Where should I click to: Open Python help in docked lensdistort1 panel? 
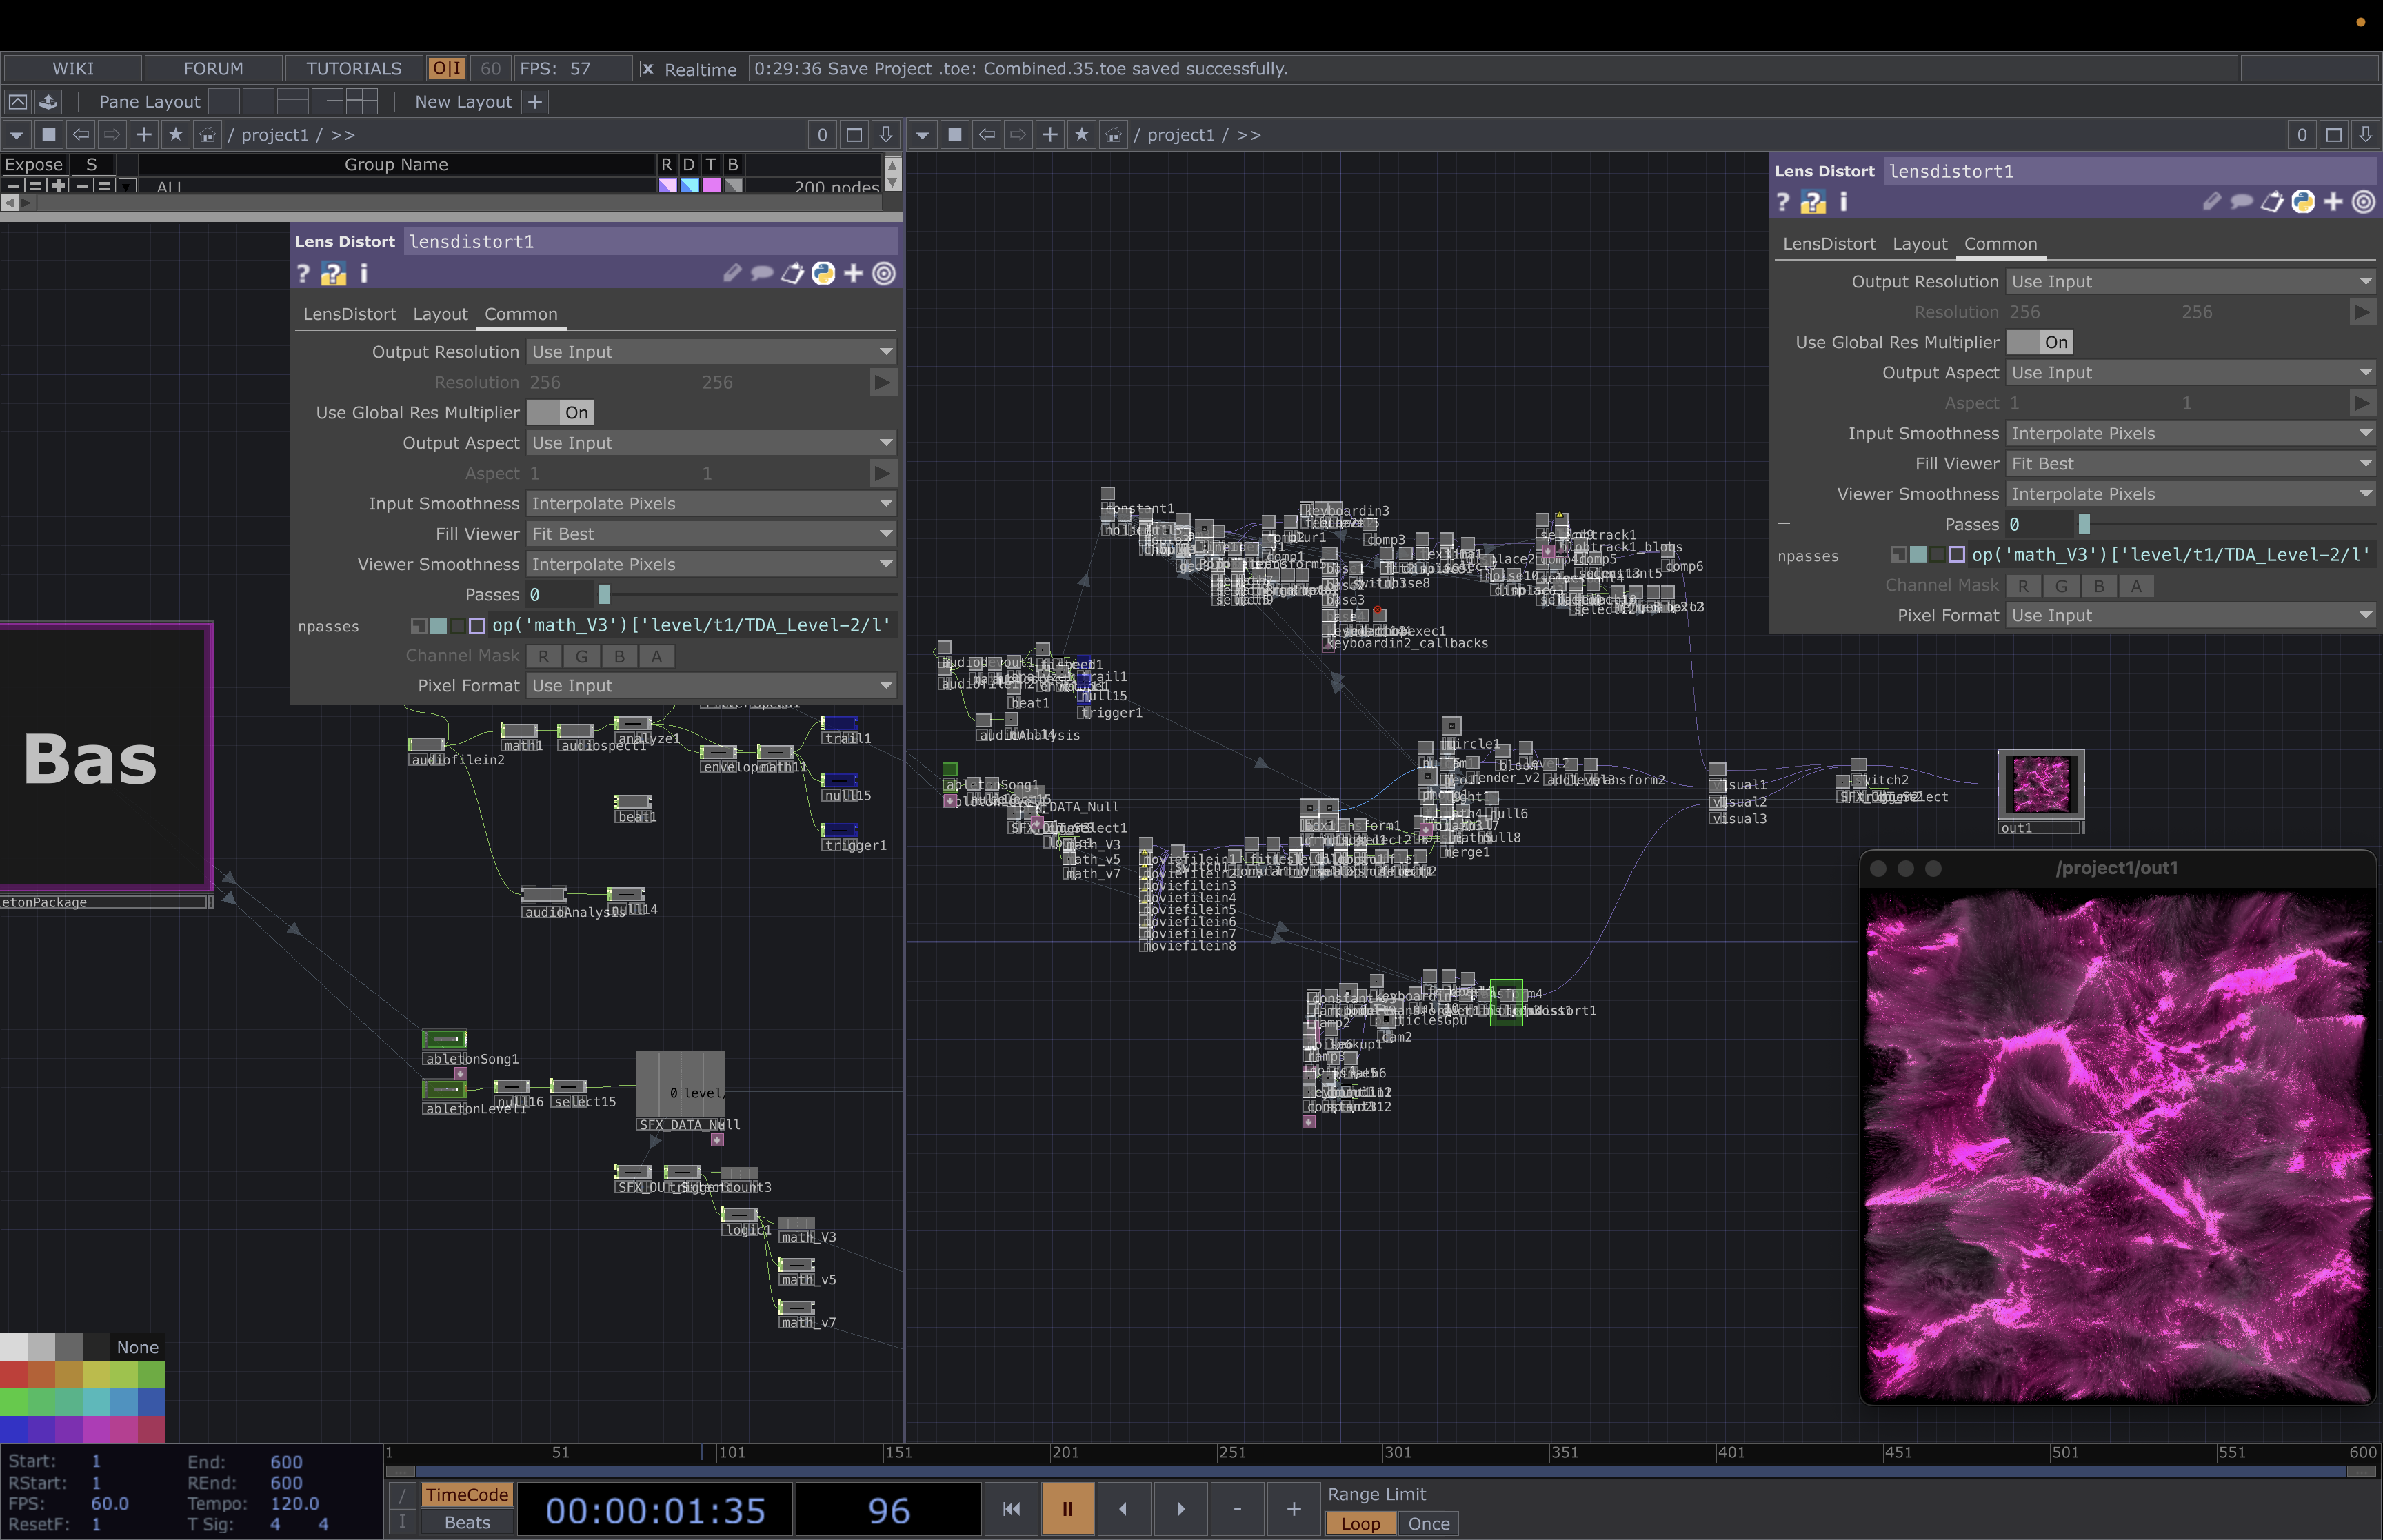[x=1813, y=203]
